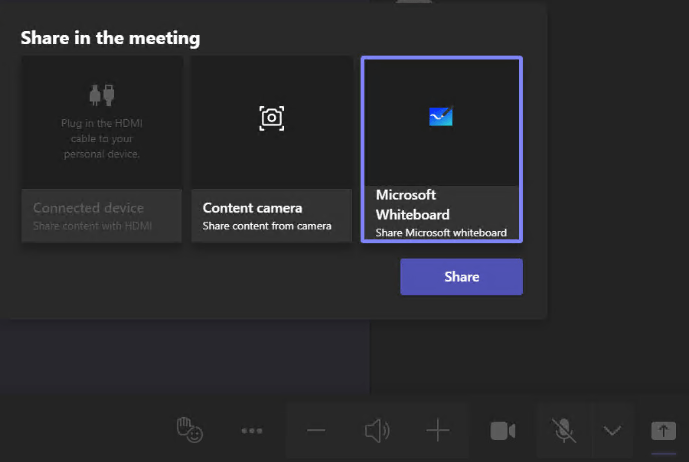Screen dimensions: 689x462
Task: Click the 'Share content from camera' subtitle
Action: 266,227
